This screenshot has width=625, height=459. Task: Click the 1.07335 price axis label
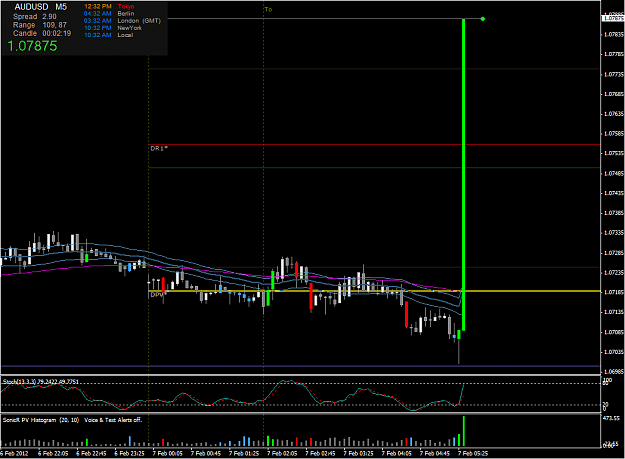click(x=614, y=233)
